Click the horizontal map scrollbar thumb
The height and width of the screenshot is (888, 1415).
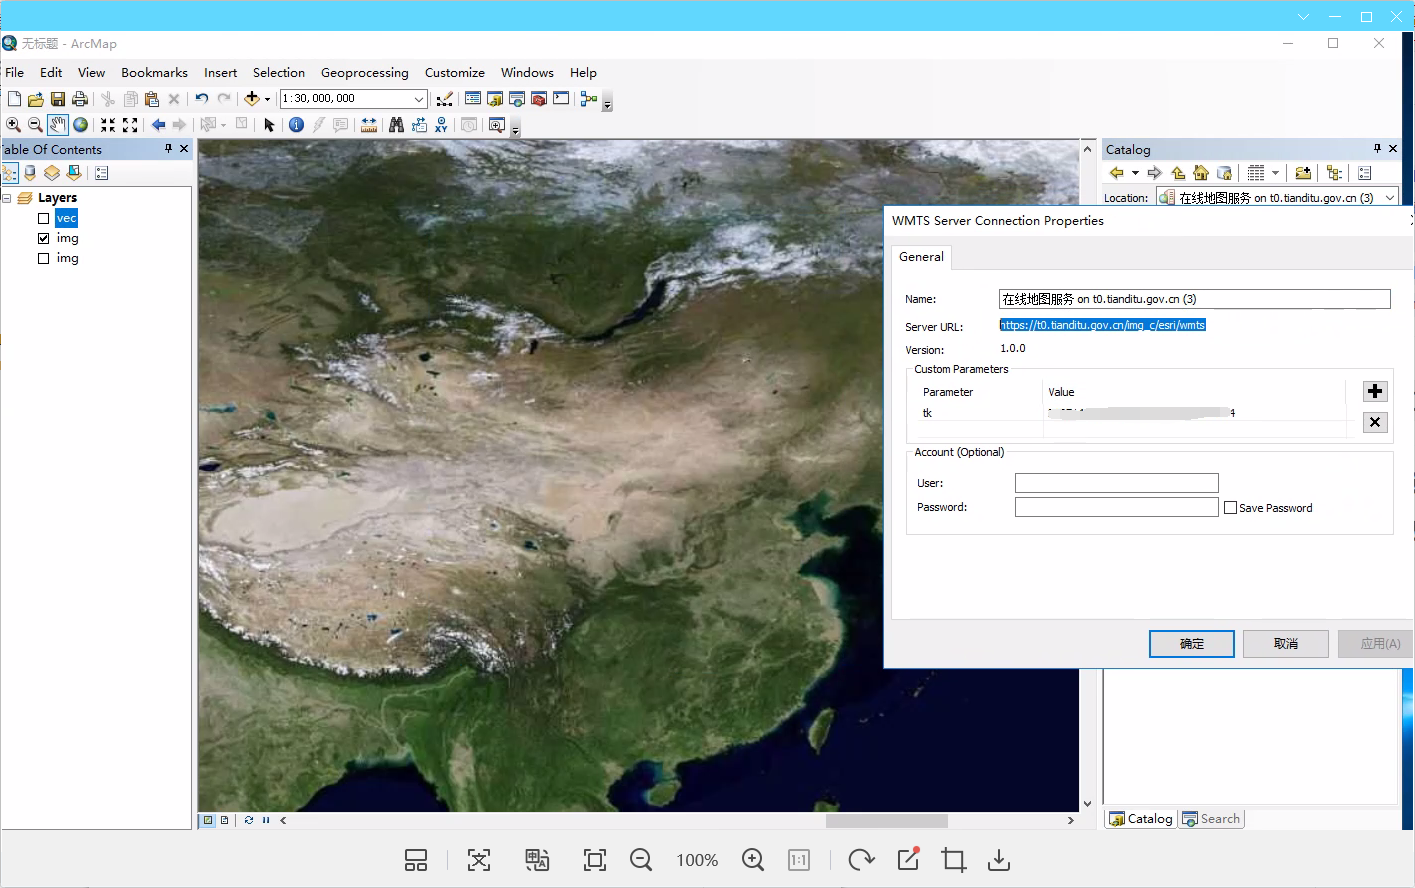pos(886,821)
